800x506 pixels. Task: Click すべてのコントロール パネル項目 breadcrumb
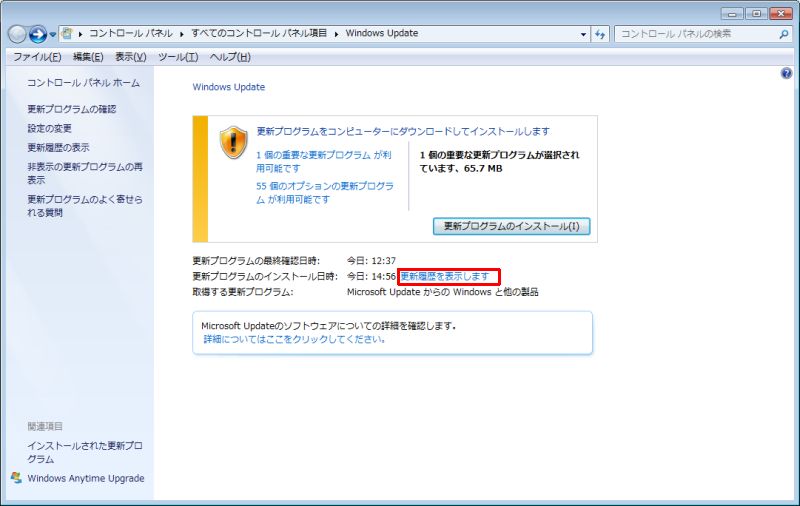259,34
